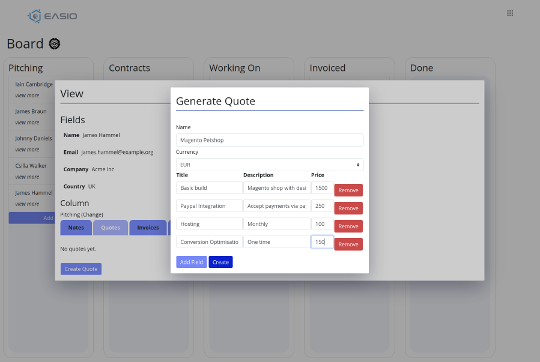Remove the Basic build row

point(348,190)
